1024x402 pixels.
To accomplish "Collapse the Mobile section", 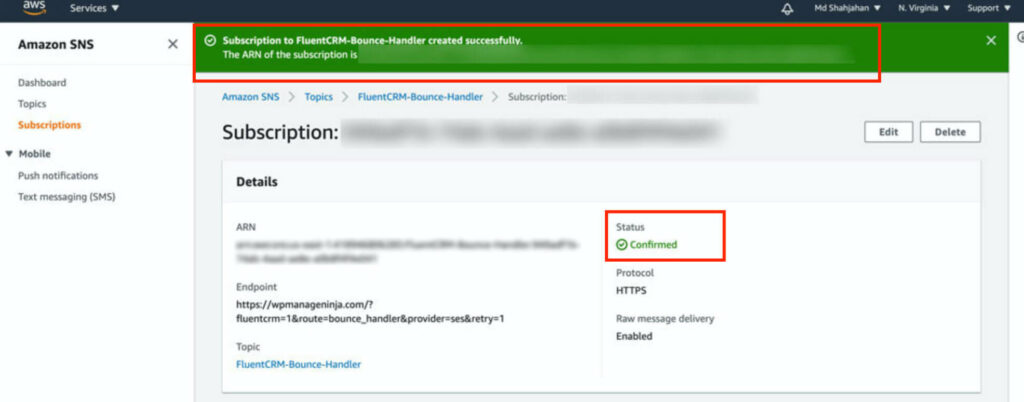I will pos(9,154).
